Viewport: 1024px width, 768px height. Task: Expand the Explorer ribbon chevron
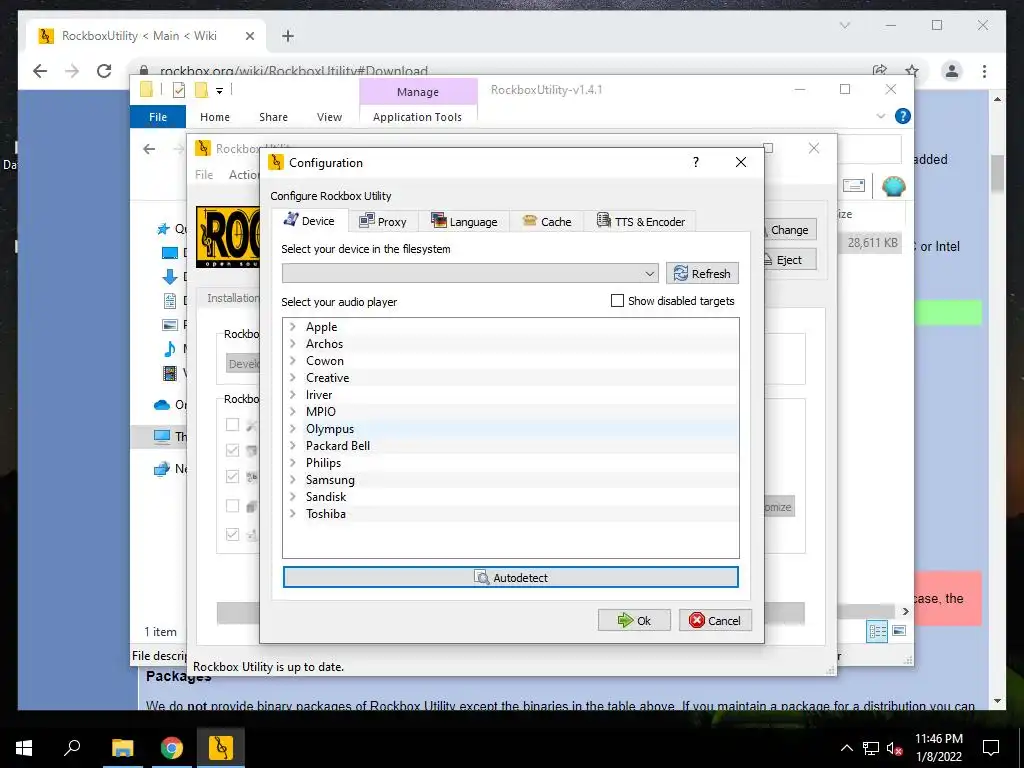880,116
